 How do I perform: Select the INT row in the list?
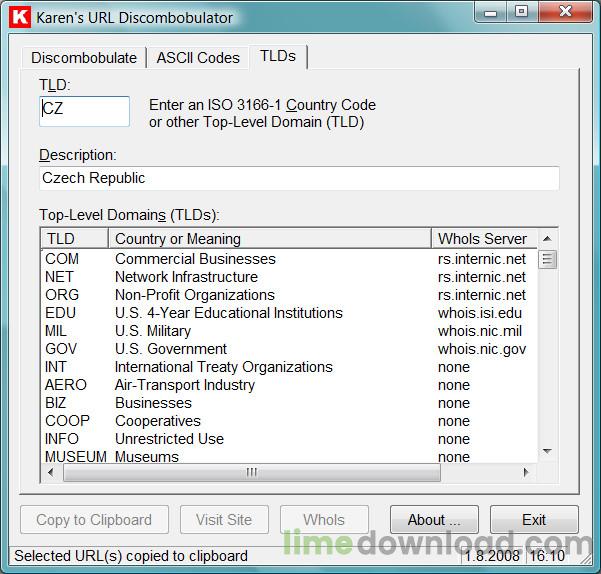tap(289, 367)
